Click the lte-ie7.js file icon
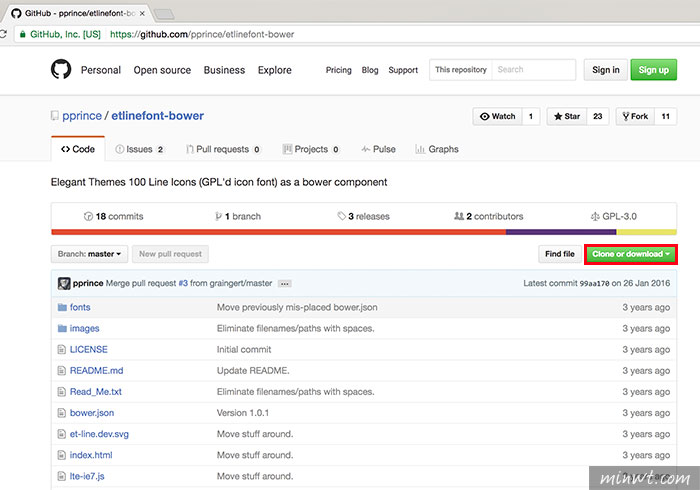This screenshot has width=700, height=490. (x=62, y=476)
